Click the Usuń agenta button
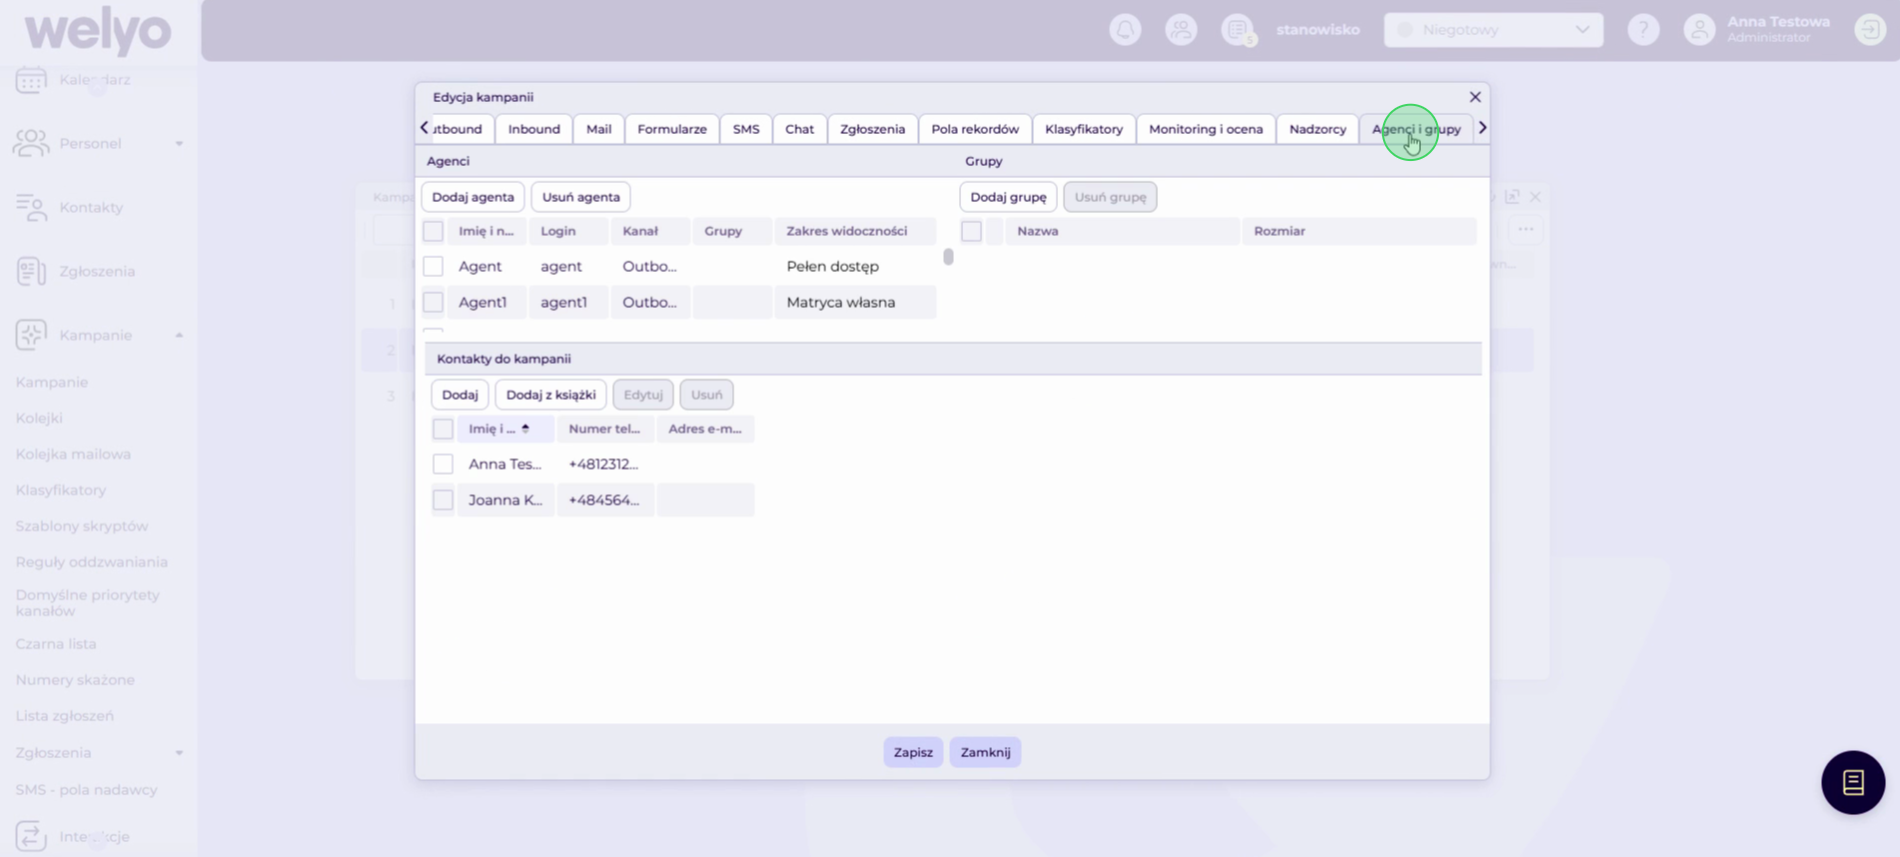Viewport: 1900px width, 857px height. (x=581, y=197)
